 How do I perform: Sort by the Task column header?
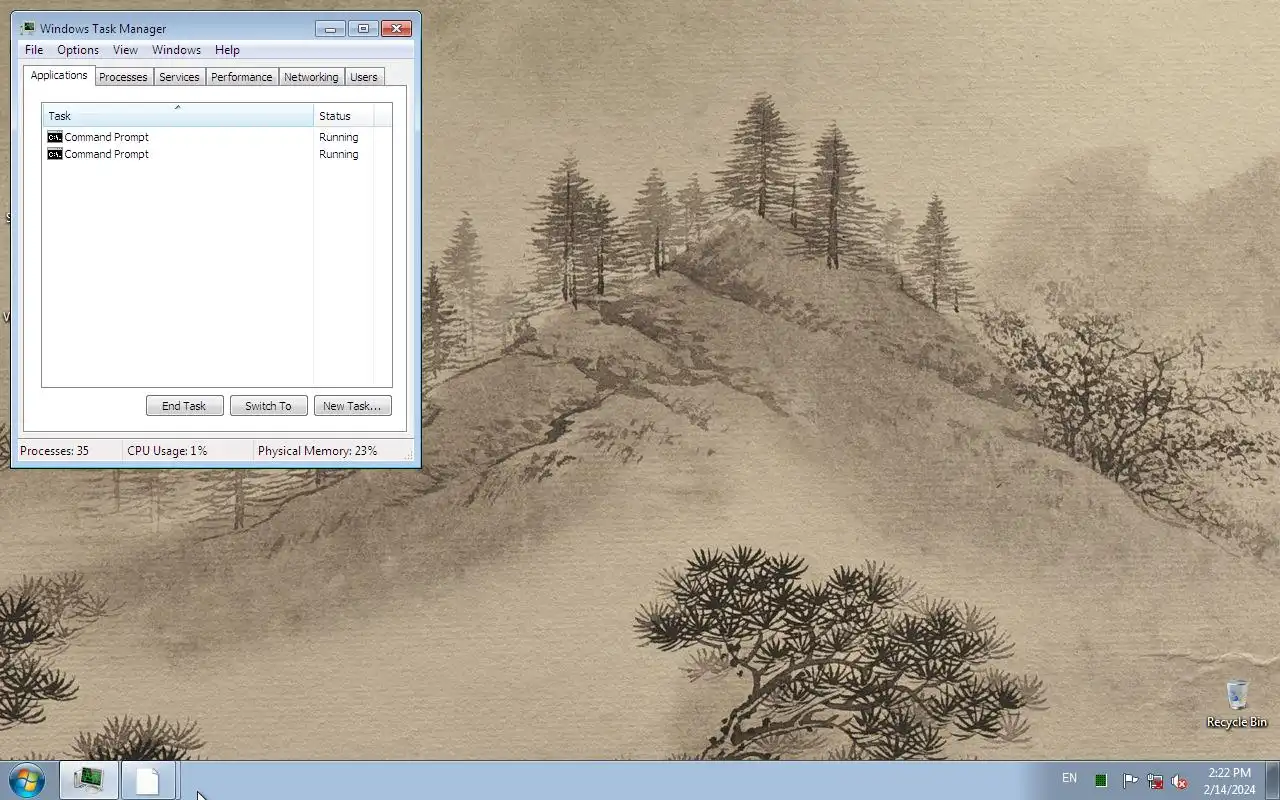click(x=178, y=115)
